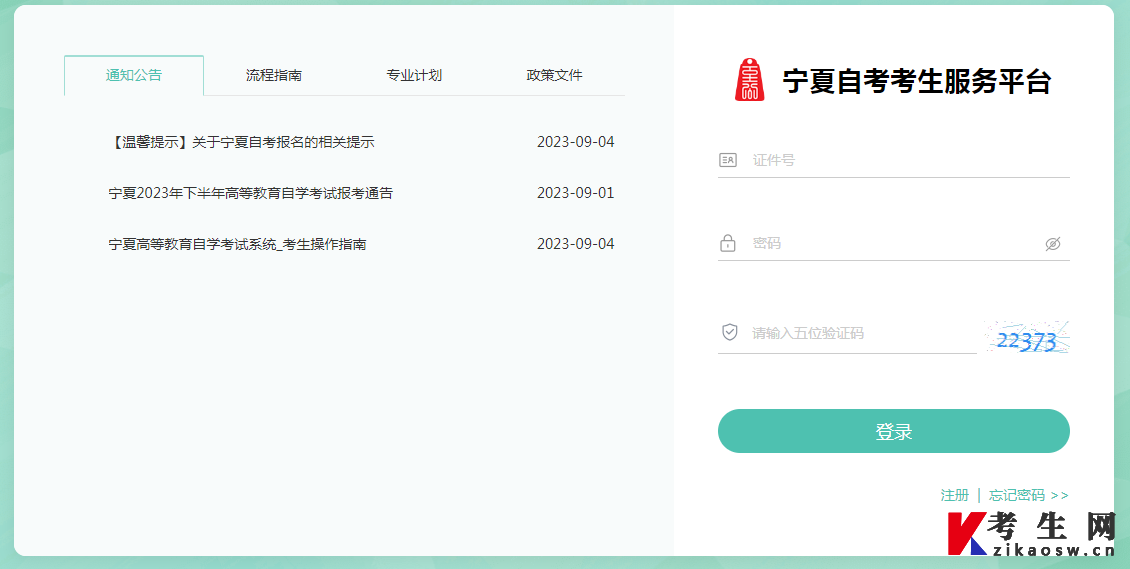1130x569 pixels.
Task: Click into the 密码 password field
Action: [890, 243]
